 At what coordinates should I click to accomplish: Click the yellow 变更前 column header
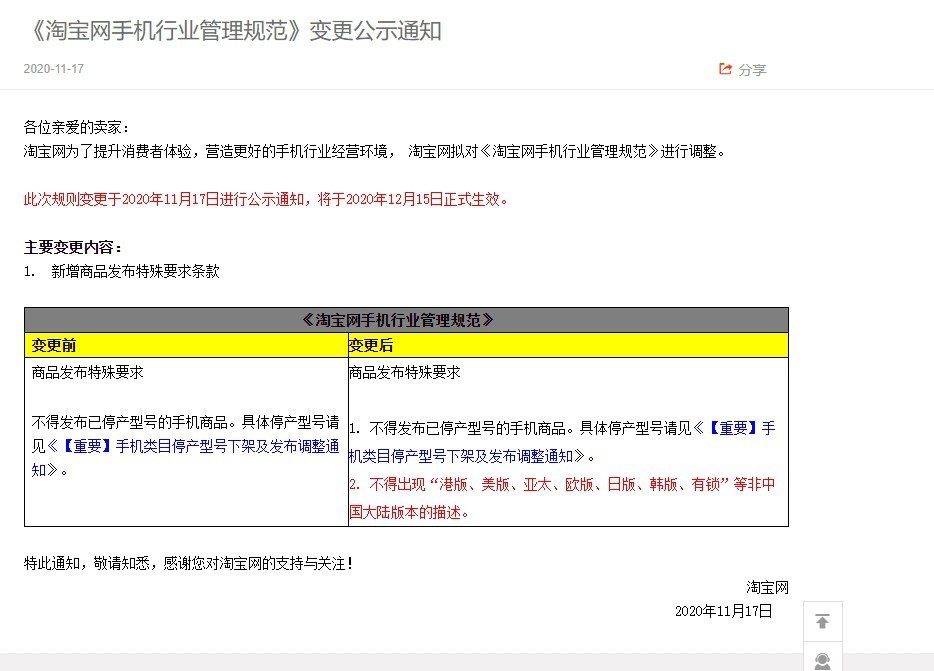pyautogui.click(x=54, y=346)
